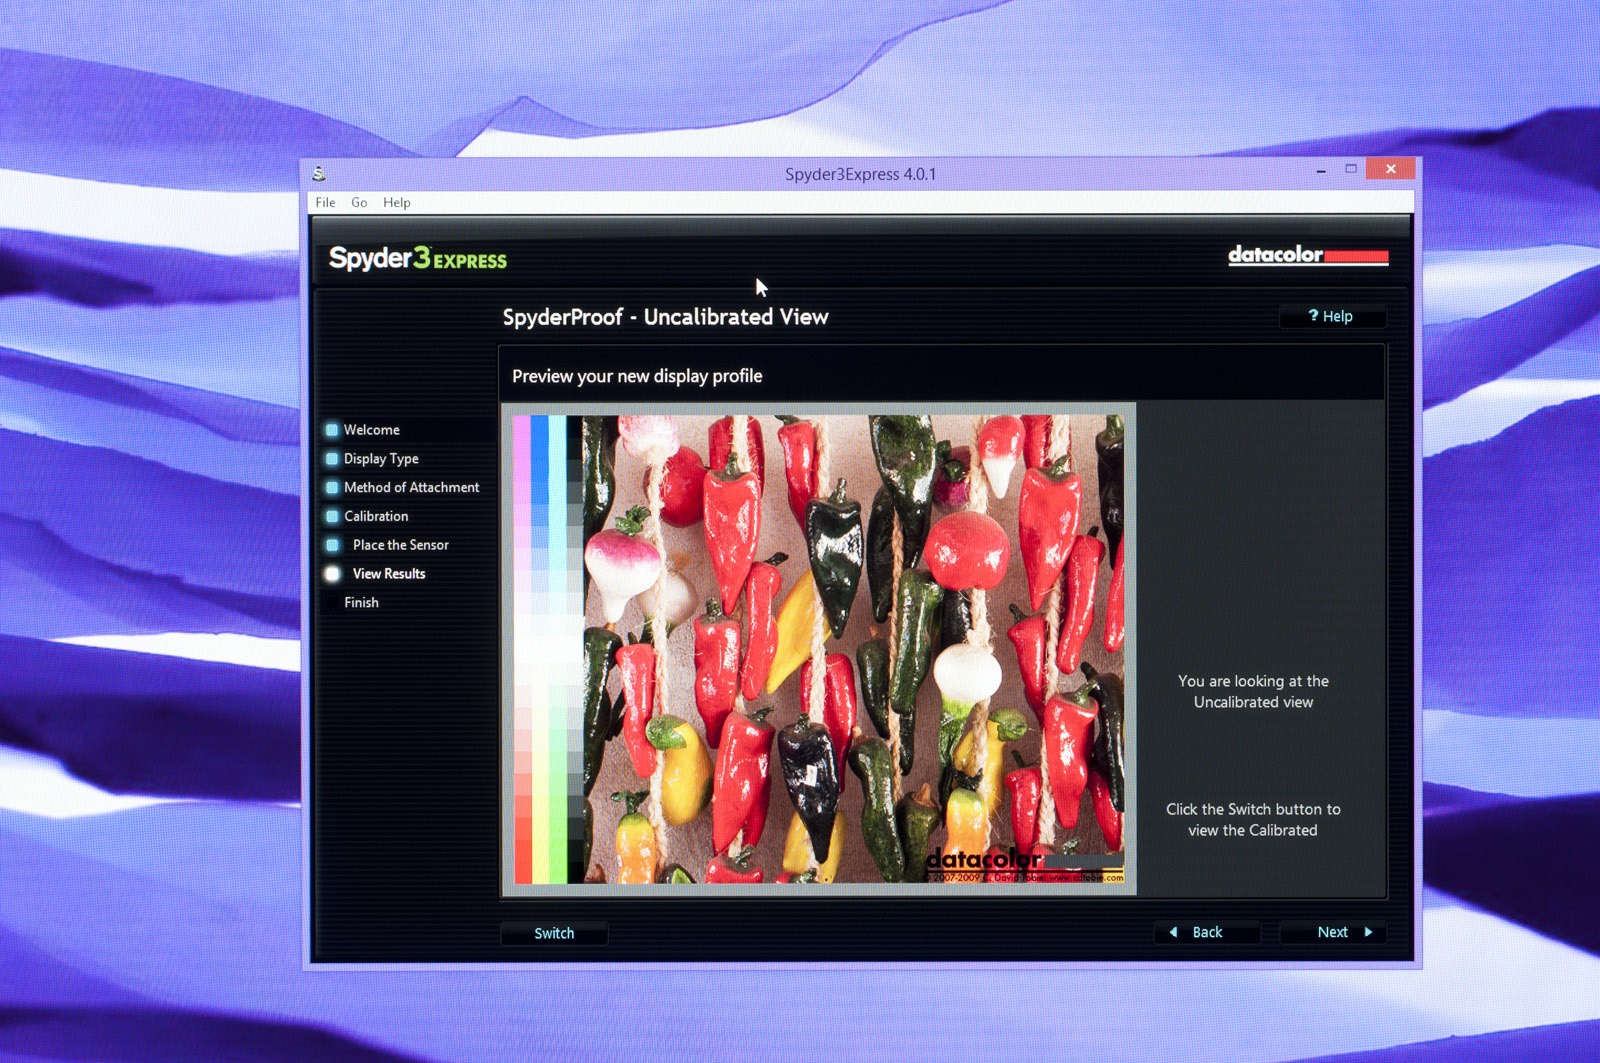This screenshot has width=1600, height=1063.
Task: Maximize the Spyder3Express window
Action: [x=1351, y=169]
